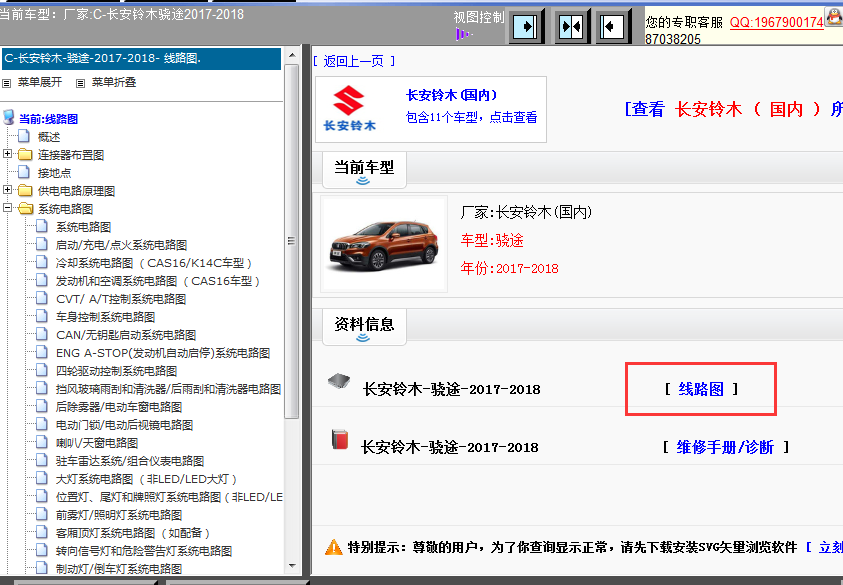Click the 长安铃木(国内) brand link
Viewport: 843px width, 585px height.
click(x=451, y=95)
